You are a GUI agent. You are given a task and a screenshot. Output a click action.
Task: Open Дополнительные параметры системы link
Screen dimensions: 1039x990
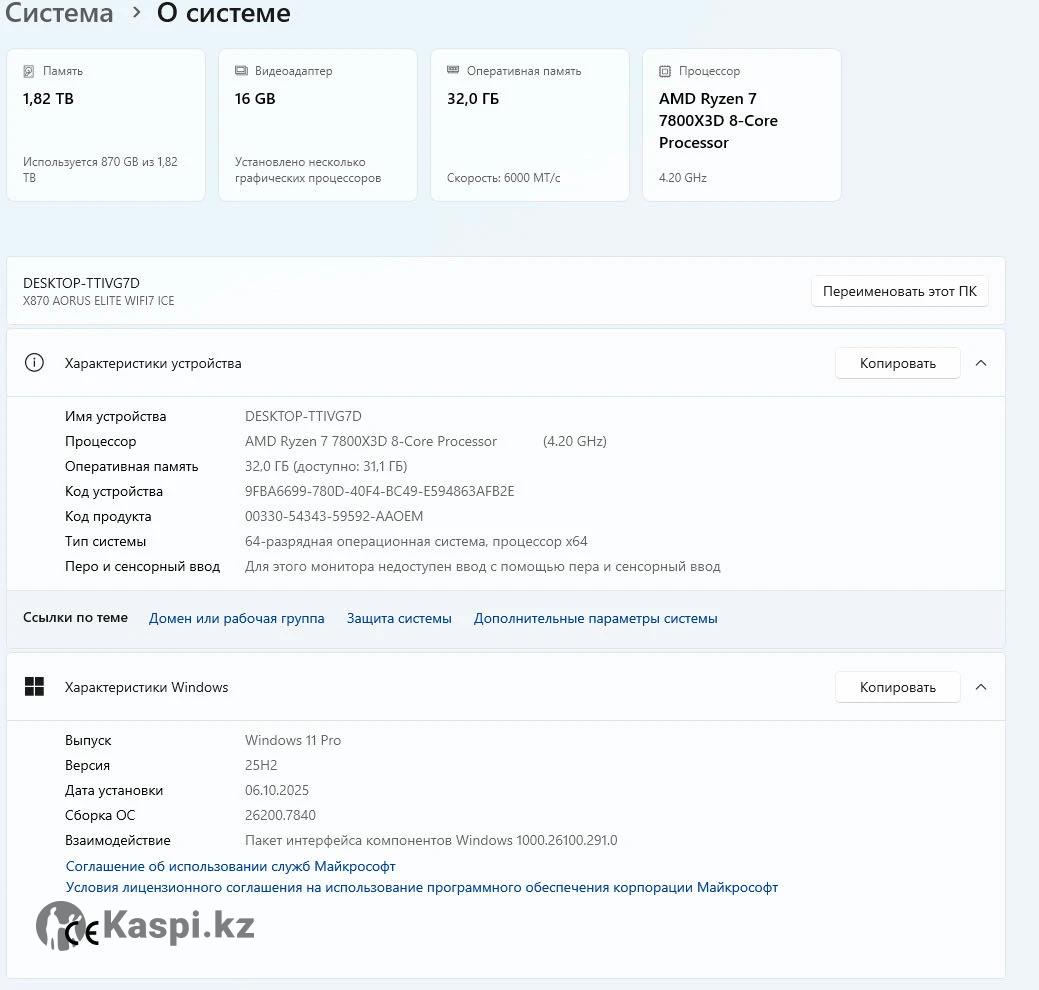tap(595, 618)
